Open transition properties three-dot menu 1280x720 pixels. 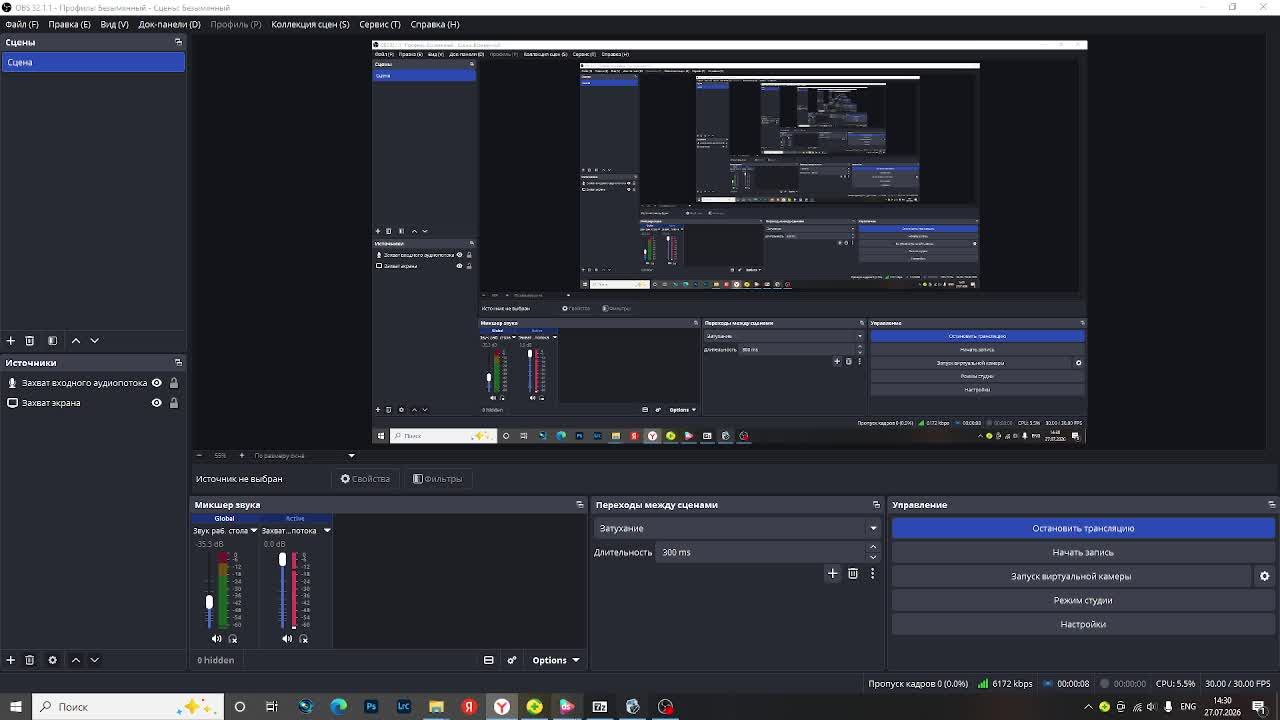tap(872, 573)
